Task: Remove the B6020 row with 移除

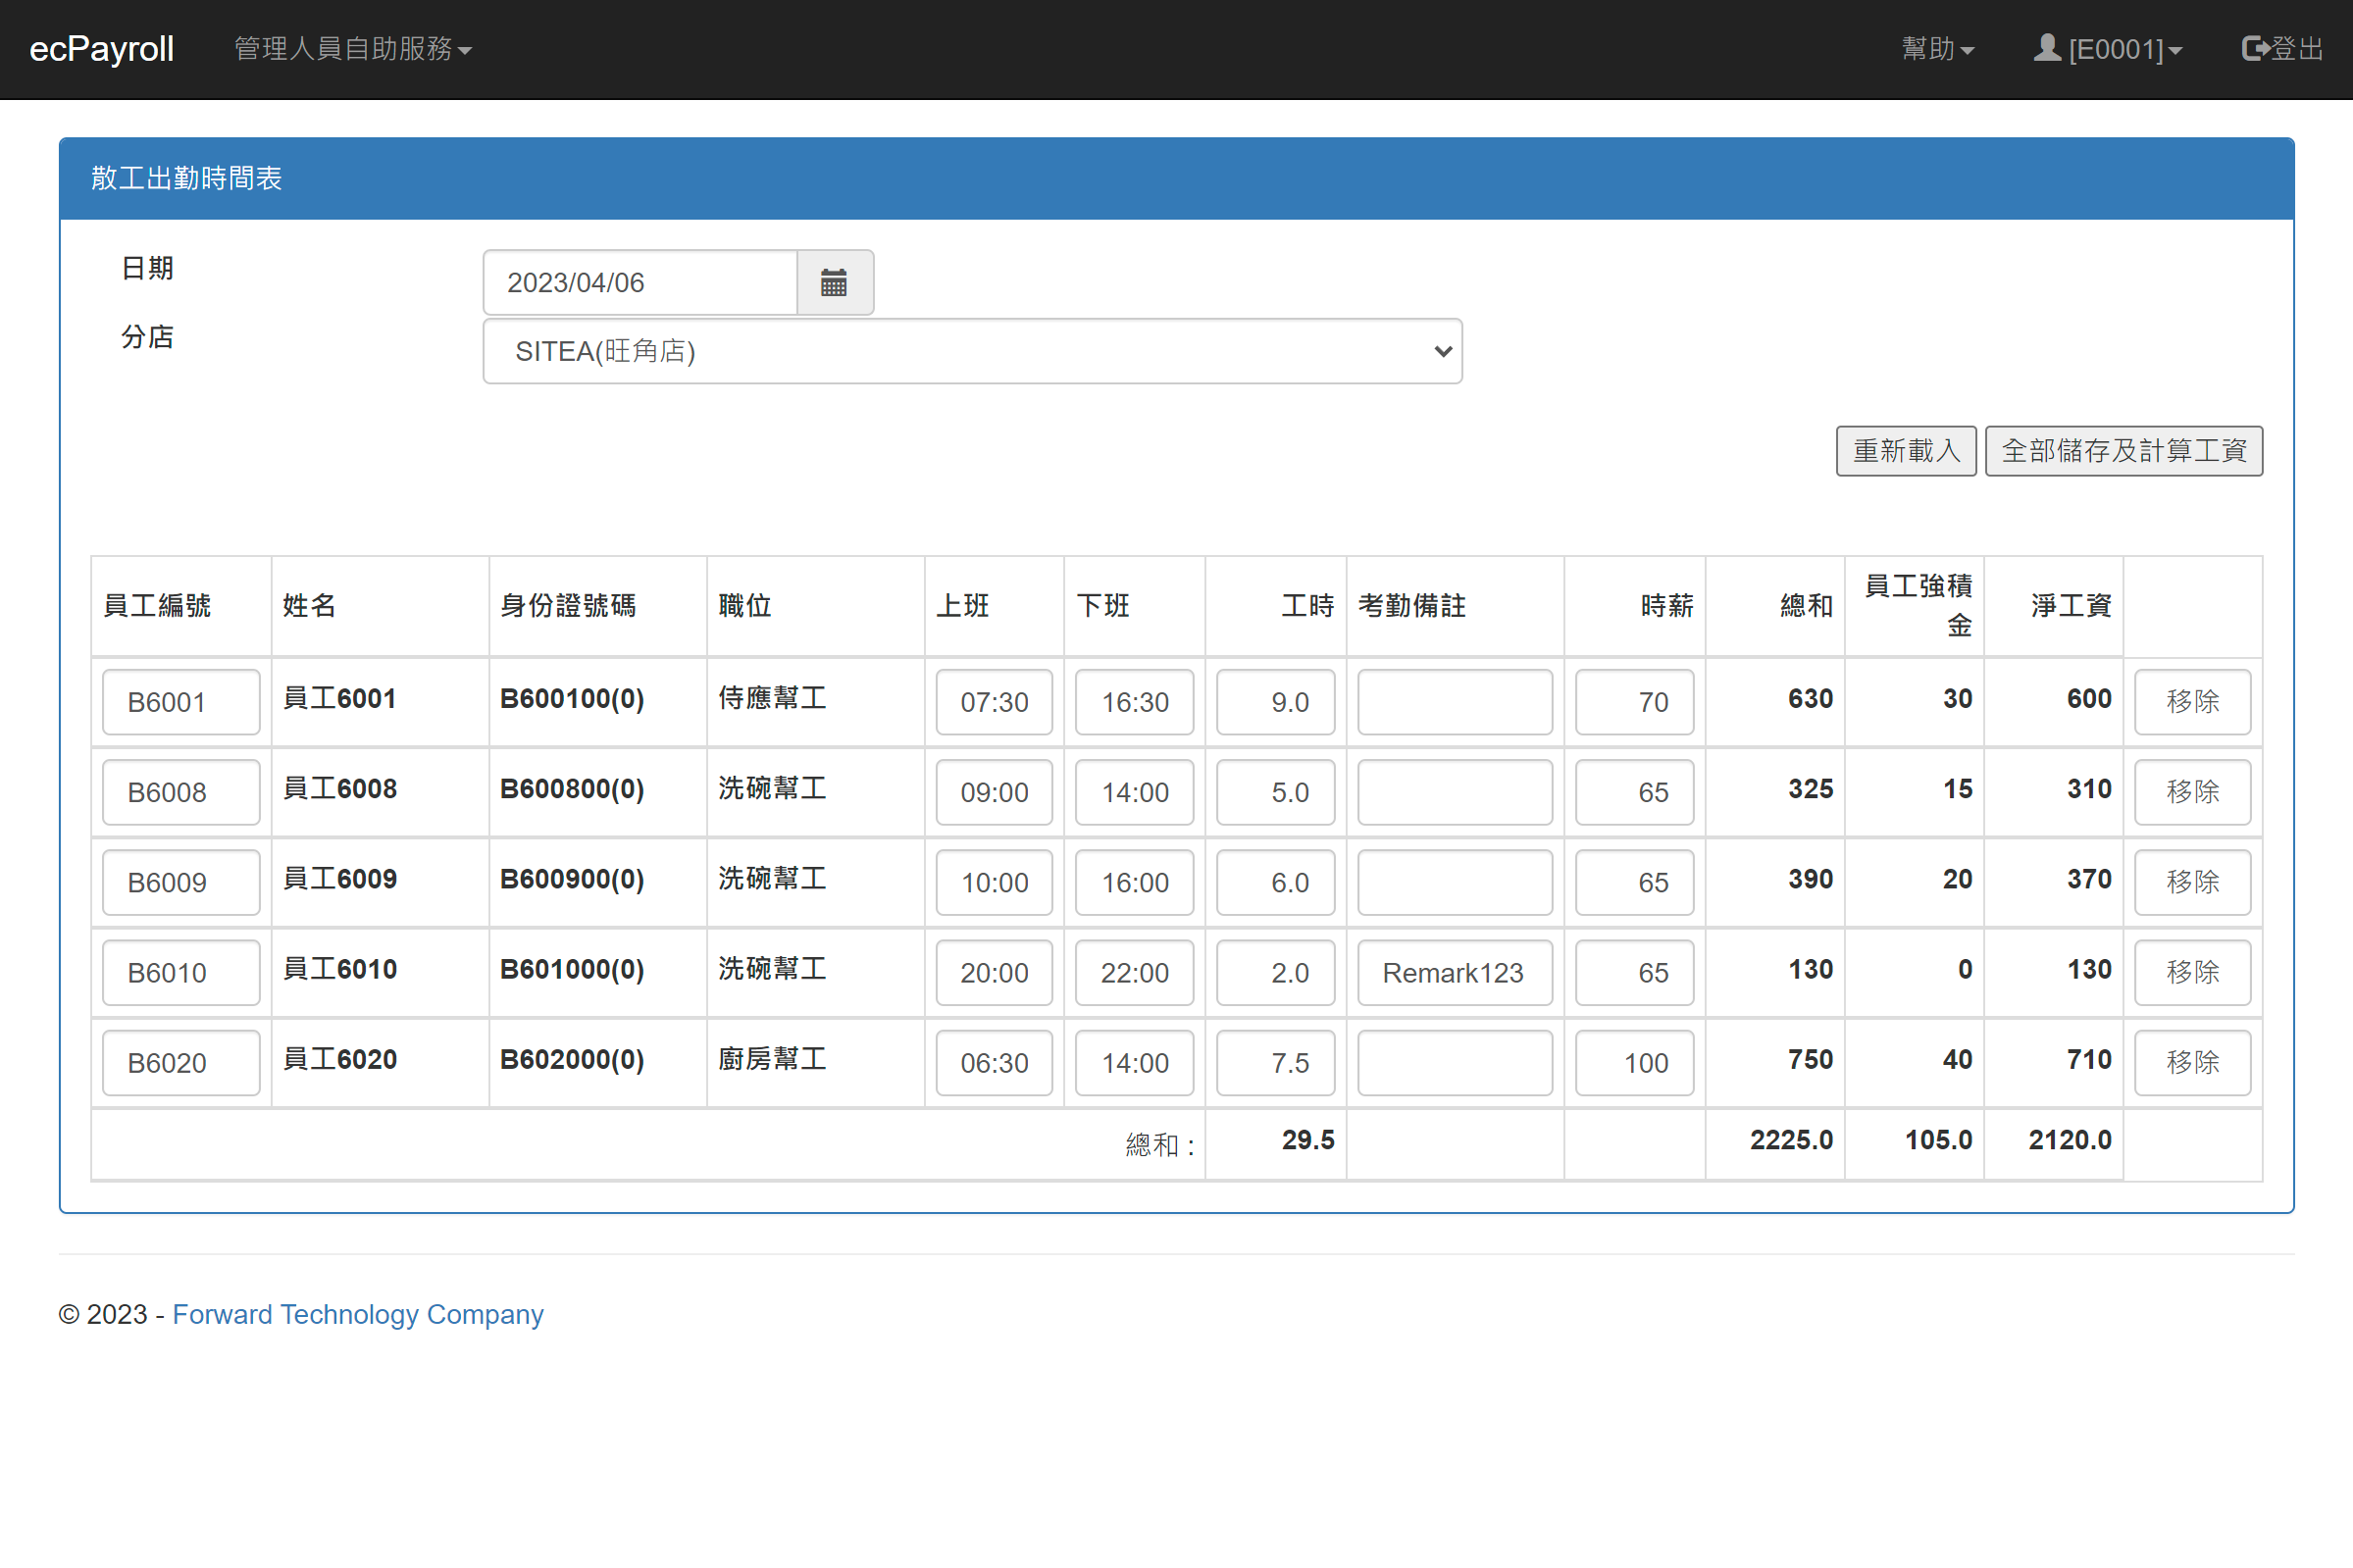Action: (2192, 1062)
